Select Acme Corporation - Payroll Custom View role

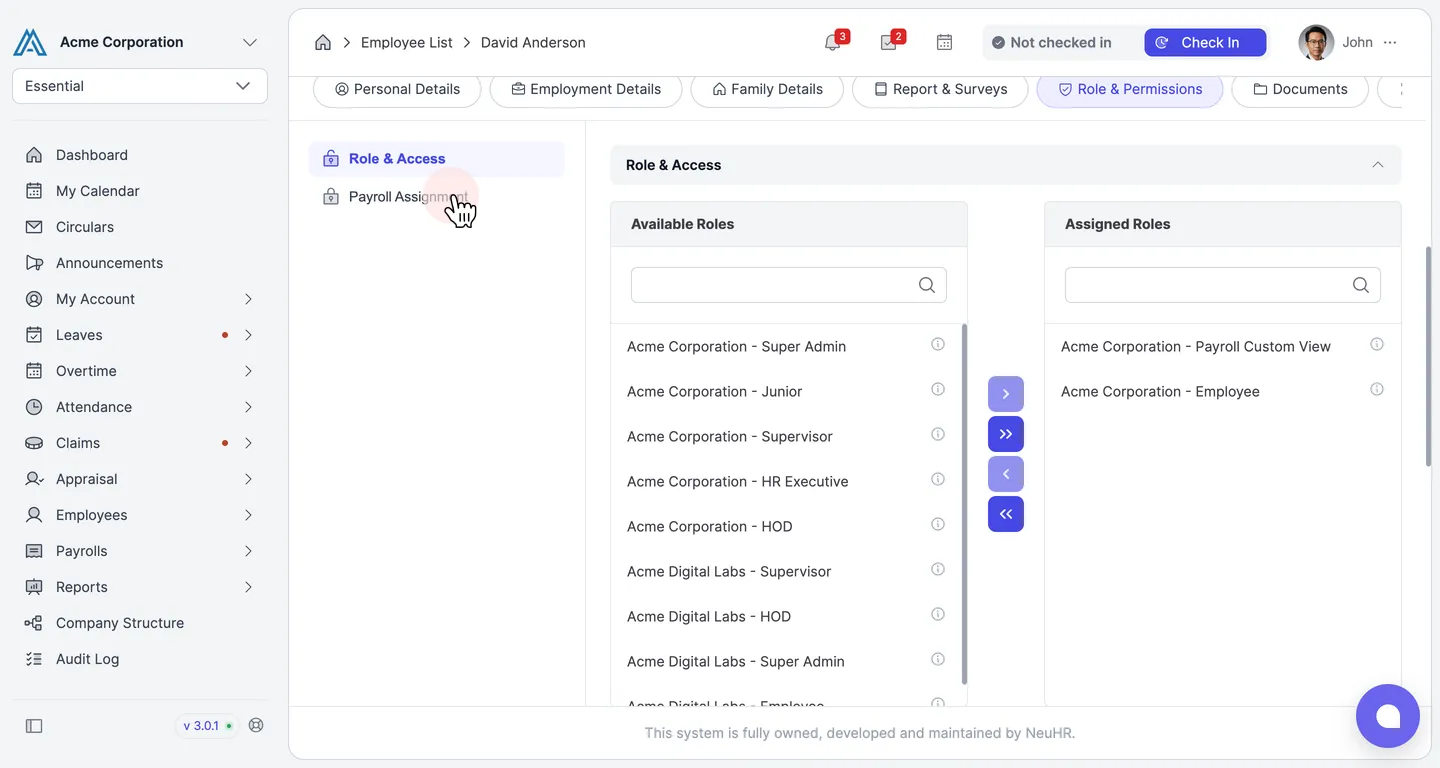[x=1195, y=346]
